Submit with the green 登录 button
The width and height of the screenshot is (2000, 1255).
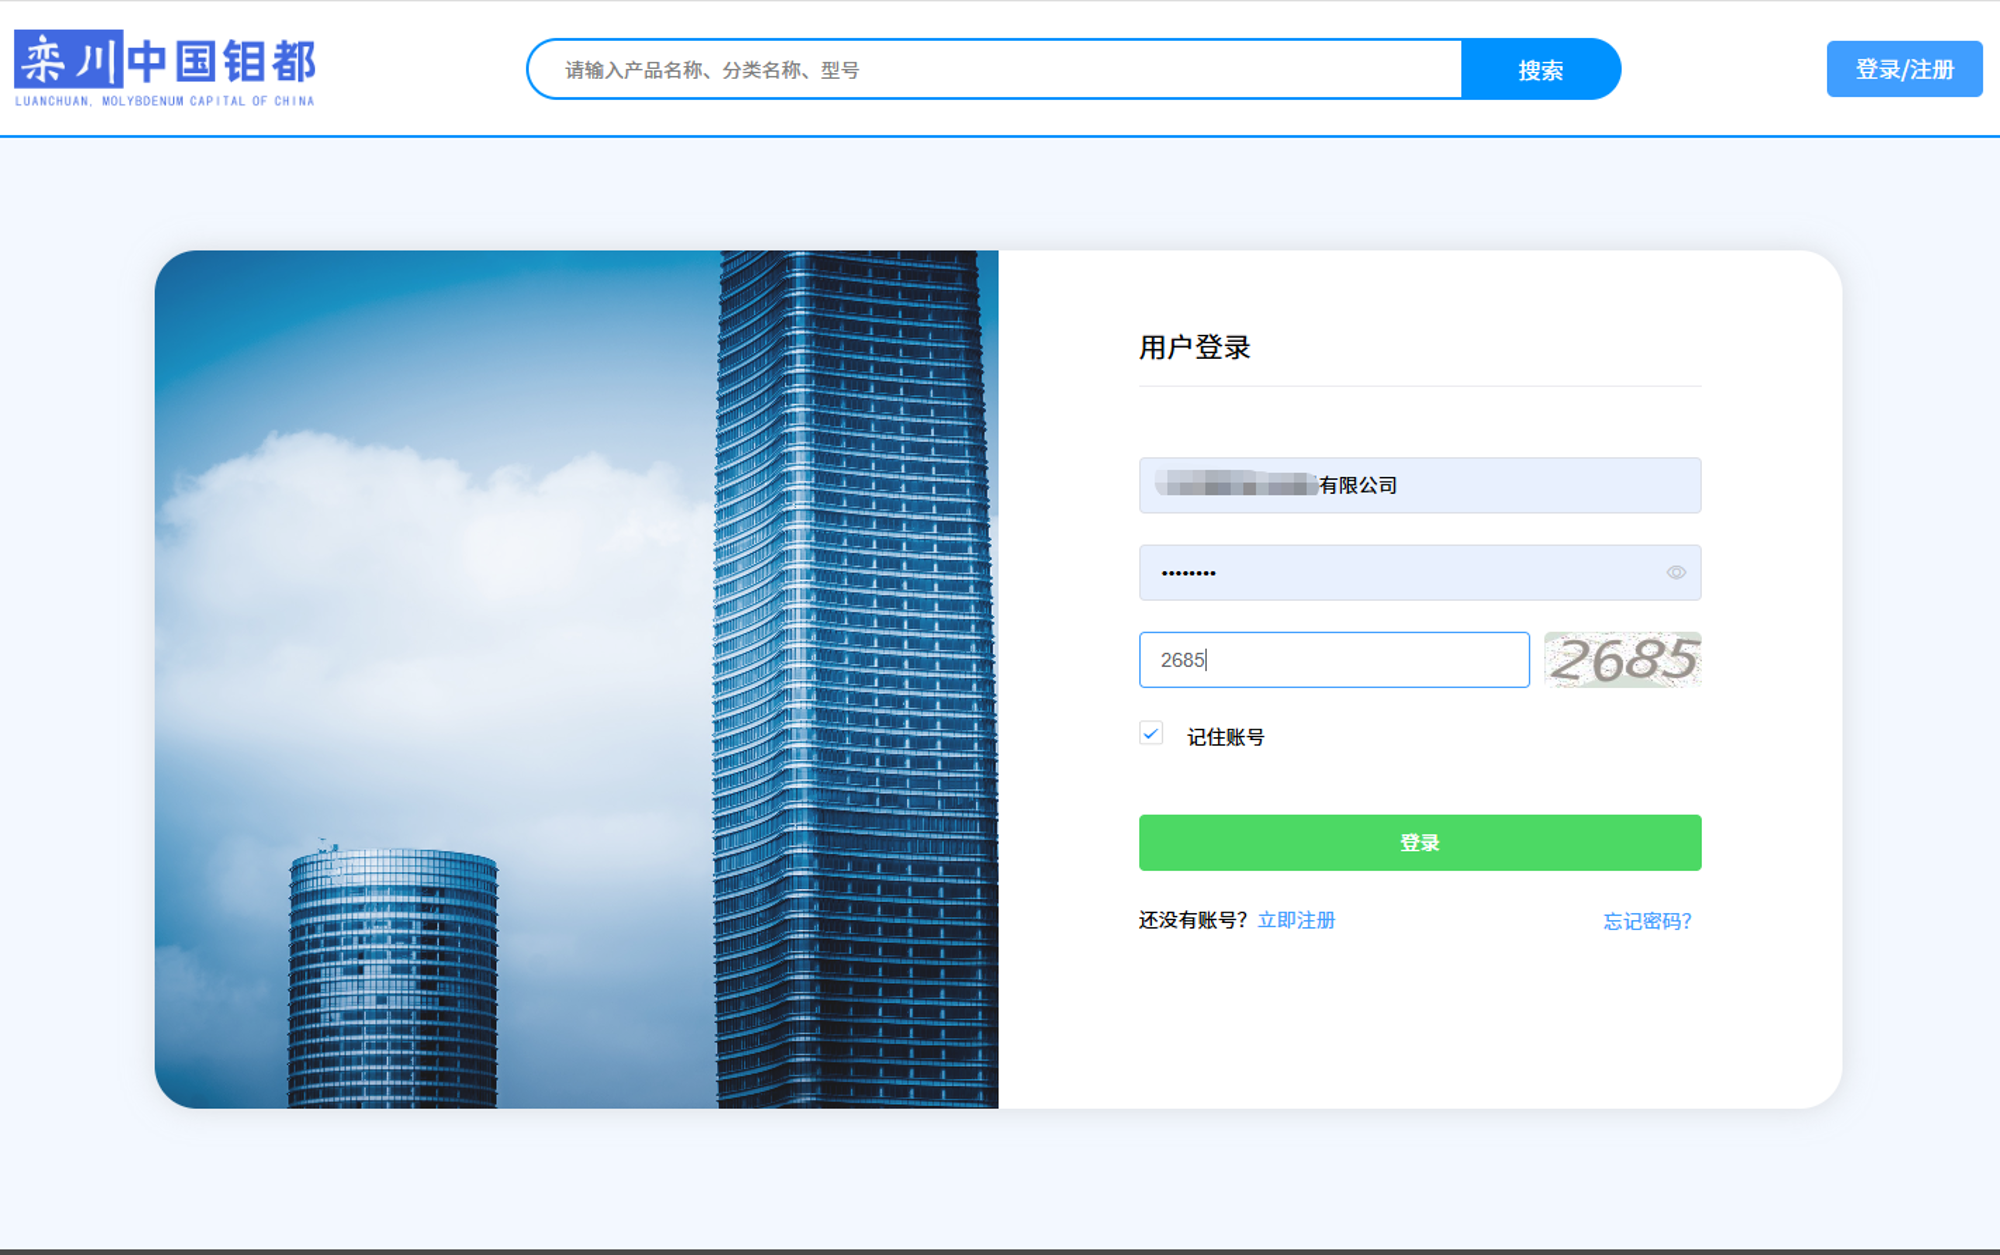pos(1419,843)
